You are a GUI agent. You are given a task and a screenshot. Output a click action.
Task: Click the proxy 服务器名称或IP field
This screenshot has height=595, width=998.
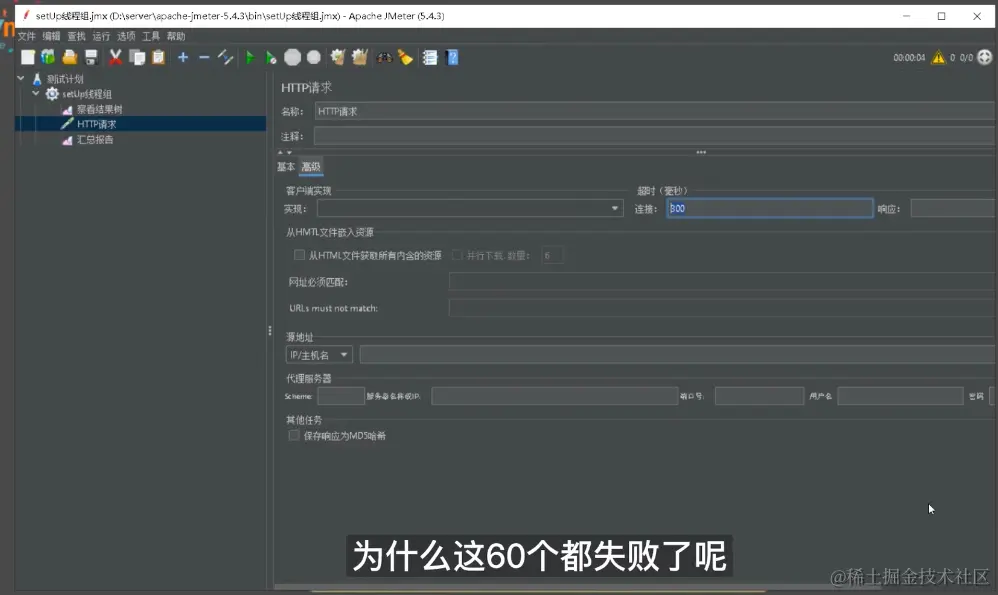coord(554,396)
